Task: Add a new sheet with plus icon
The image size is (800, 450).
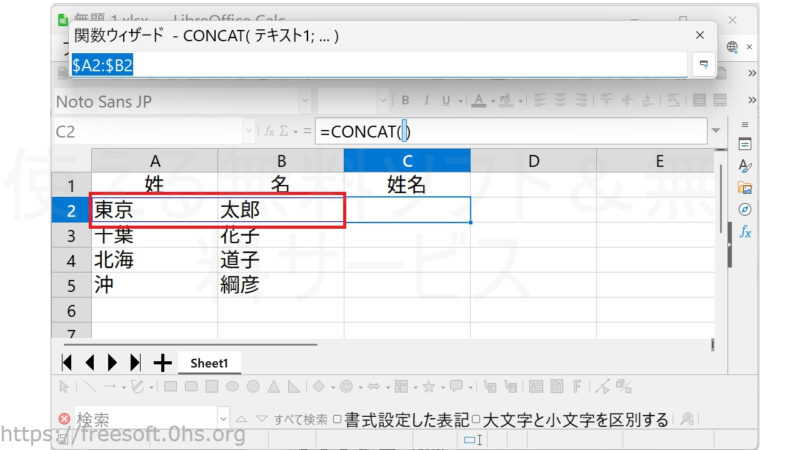Action: click(162, 362)
